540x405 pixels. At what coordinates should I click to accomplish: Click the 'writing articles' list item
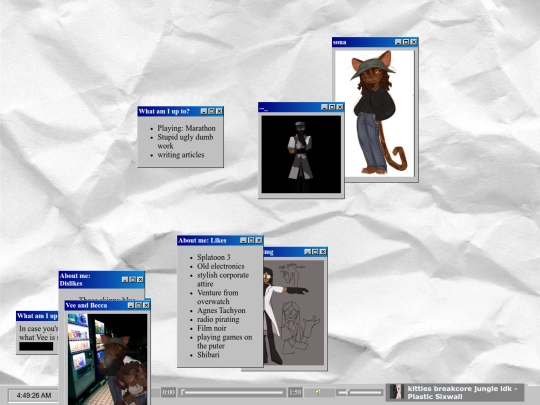point(181,155)
